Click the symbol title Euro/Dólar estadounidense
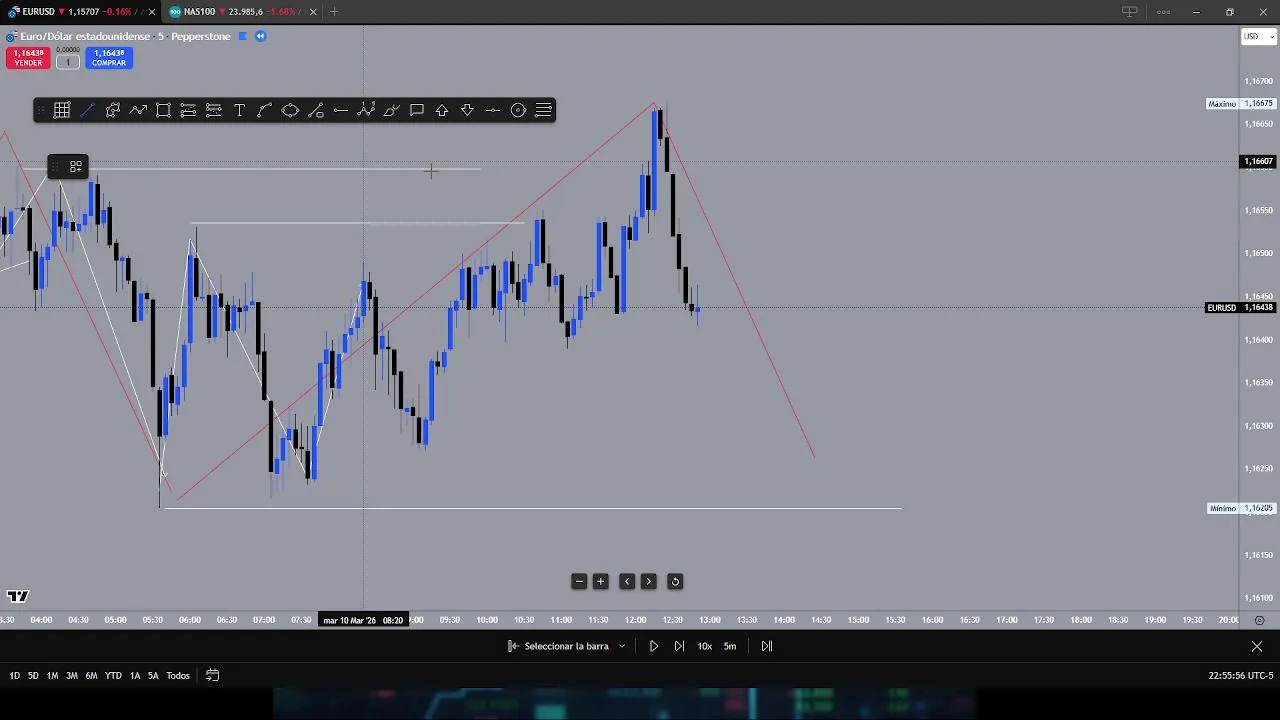This screenshot has width=1280, height=720. tap(85, 36)
